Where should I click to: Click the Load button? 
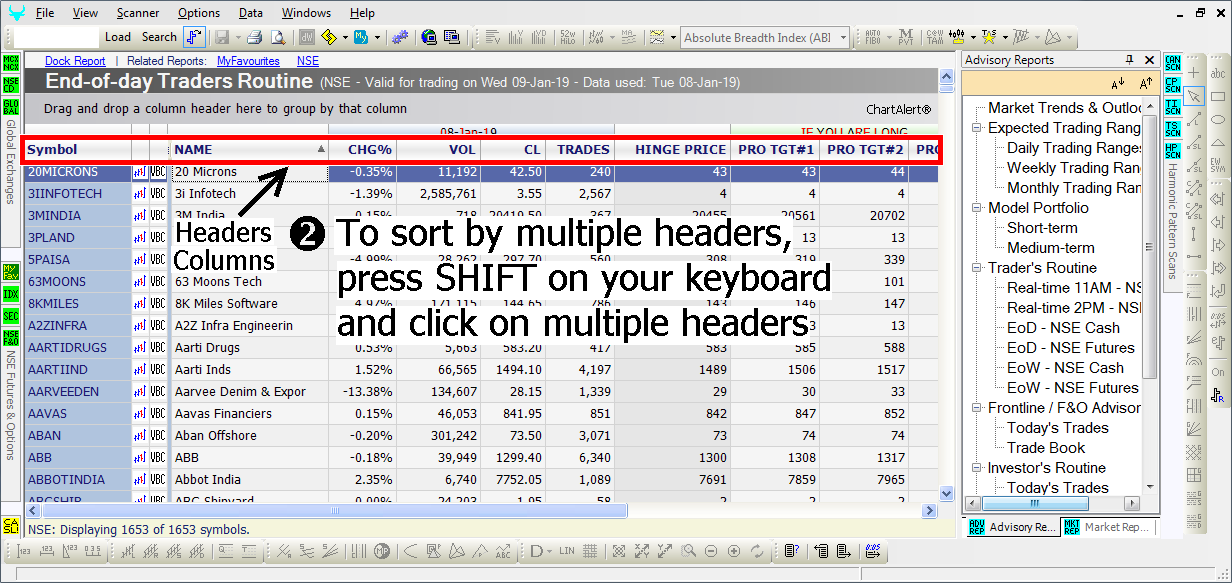tap(118, 37)
